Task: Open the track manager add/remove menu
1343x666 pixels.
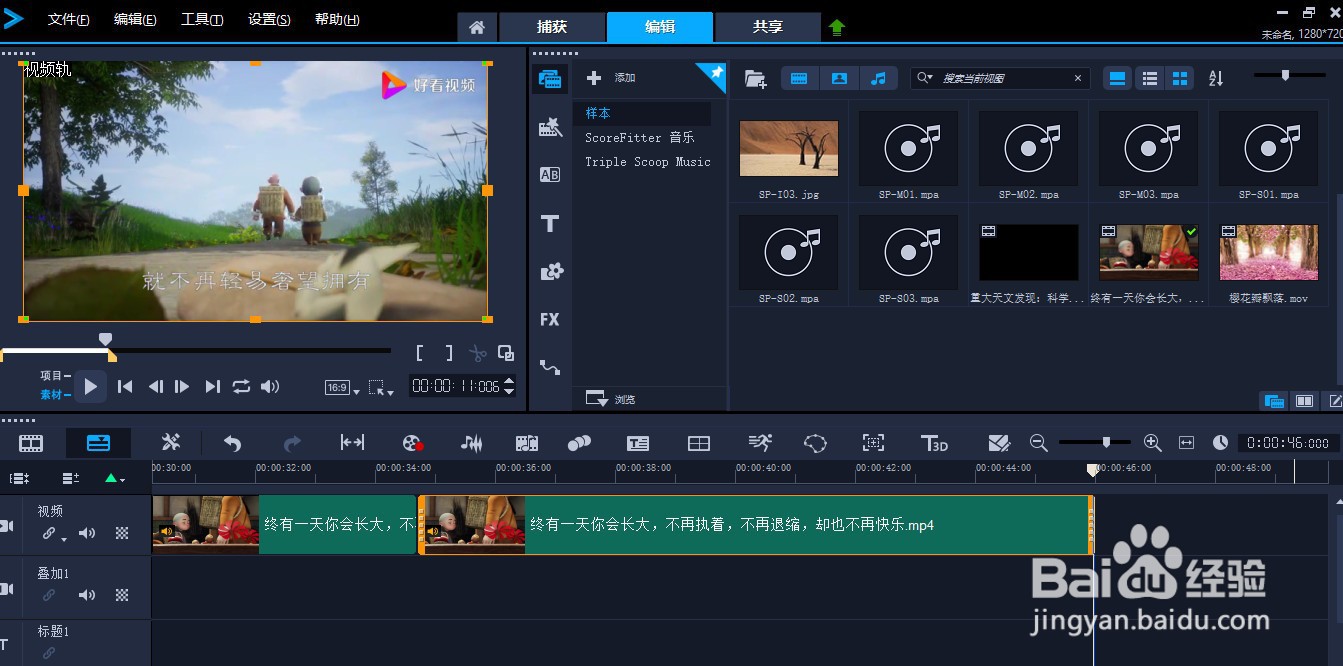Action: click(x=70, y=479)
